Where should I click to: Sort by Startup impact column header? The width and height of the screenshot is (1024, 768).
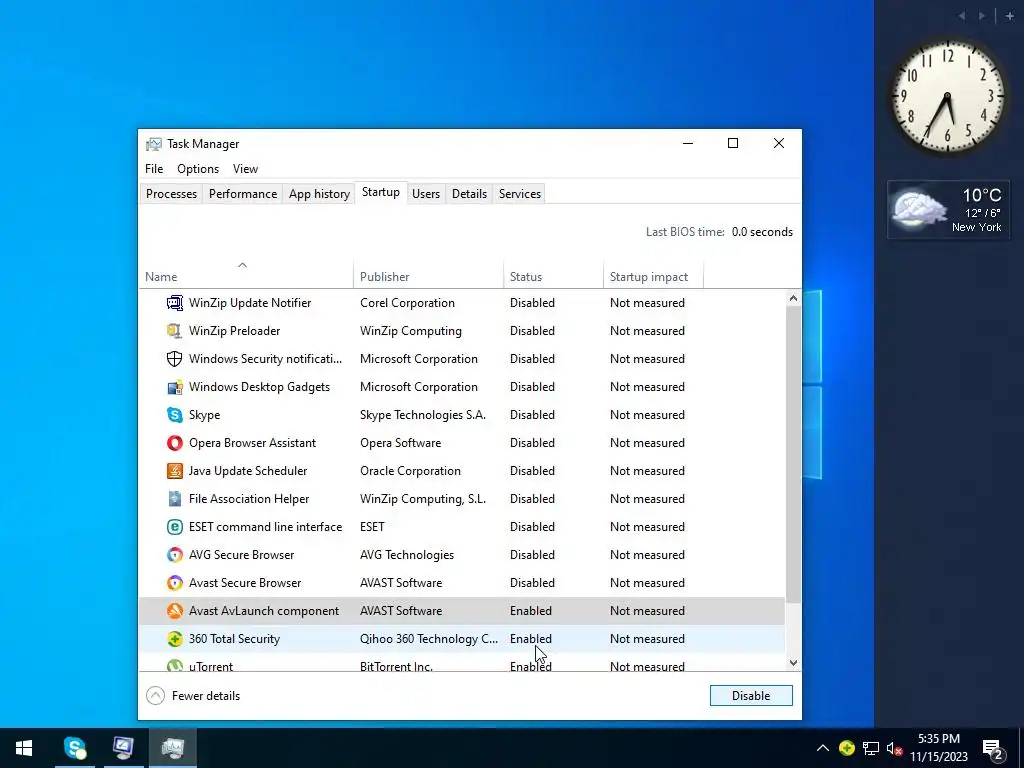pyautogui.click(x=653, y=276)
